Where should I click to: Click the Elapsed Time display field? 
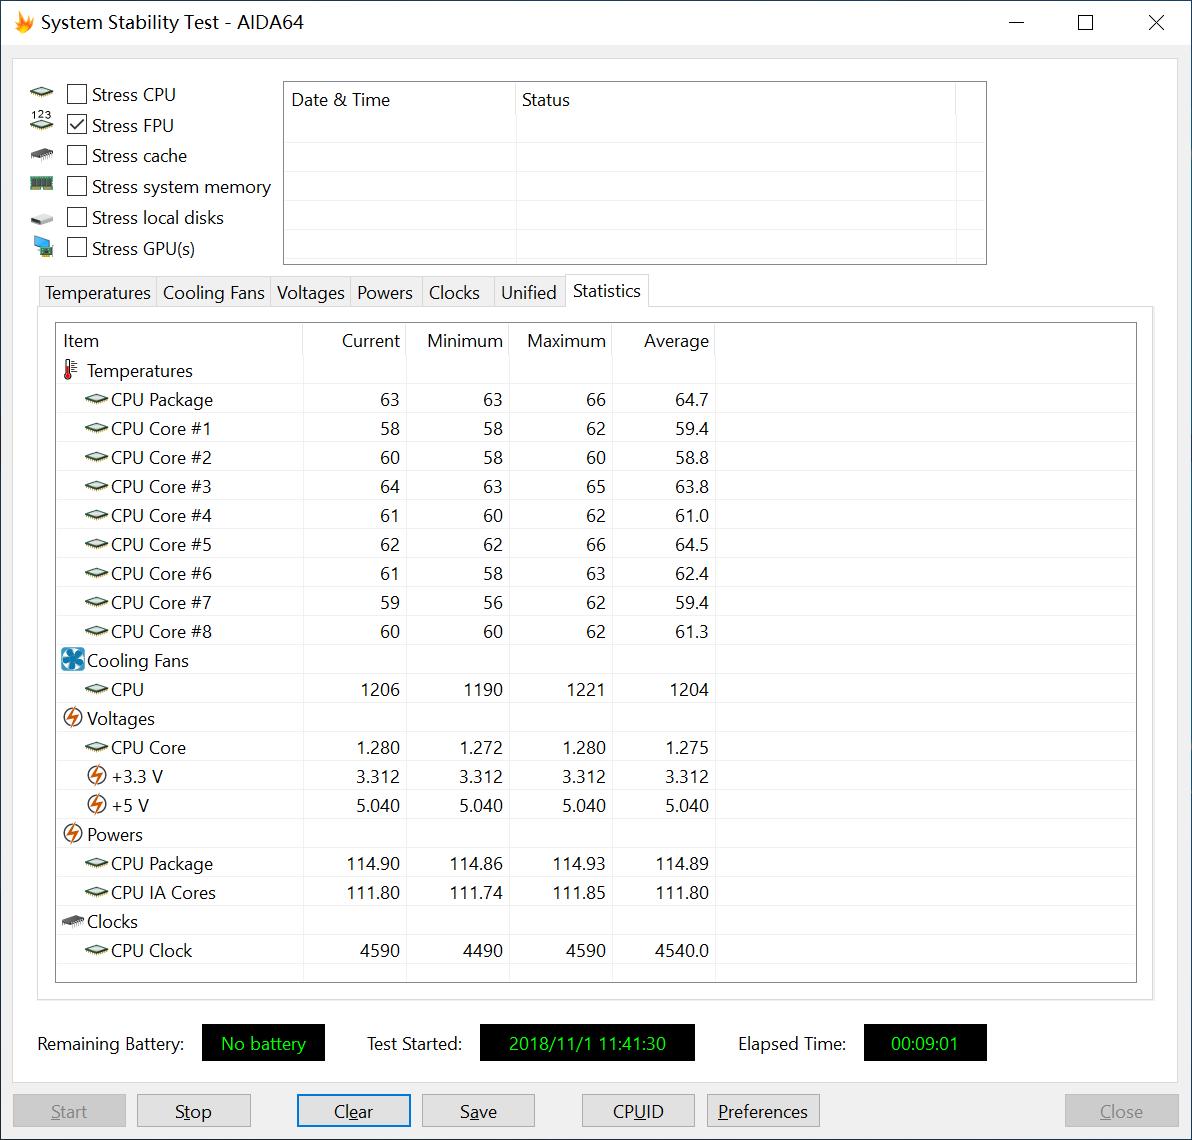click(x=924, y=1043)
